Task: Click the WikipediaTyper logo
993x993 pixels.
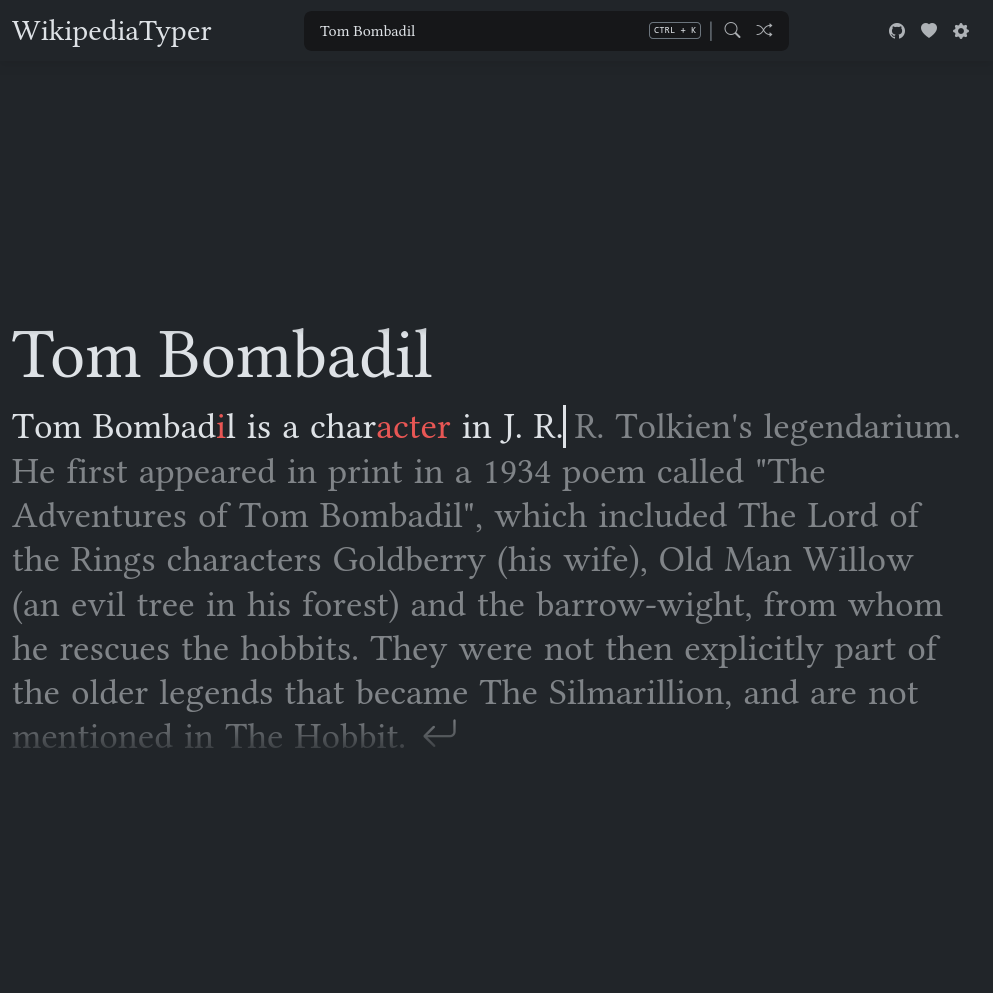Action: (x=111, y=31)
